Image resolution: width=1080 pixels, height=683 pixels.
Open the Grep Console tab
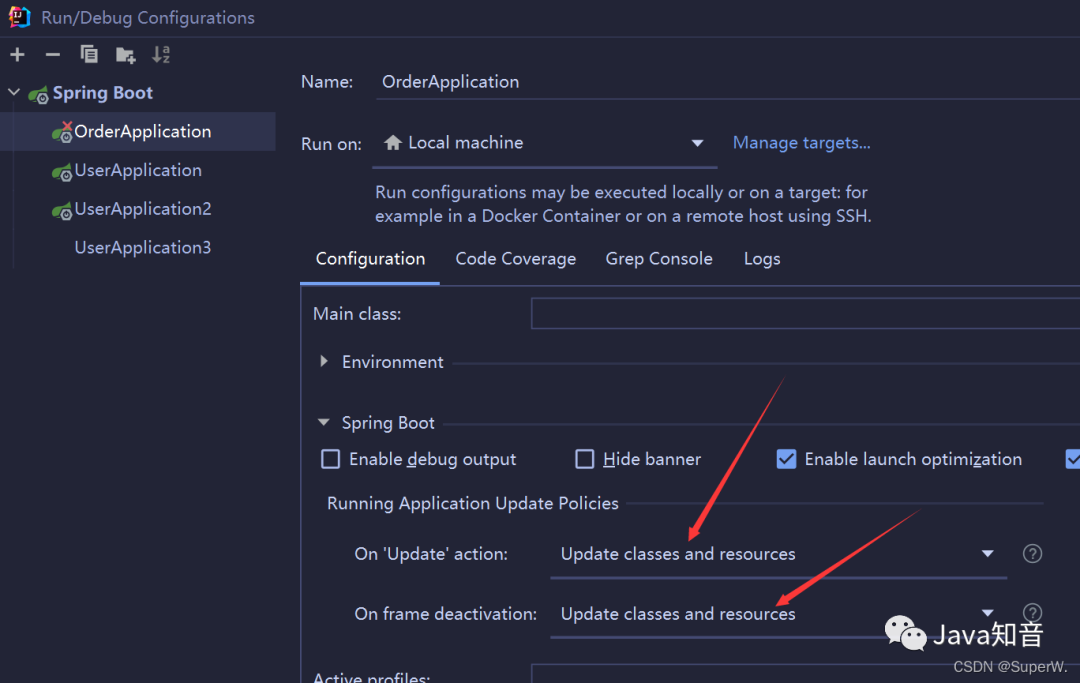click(x=658, y=259)
